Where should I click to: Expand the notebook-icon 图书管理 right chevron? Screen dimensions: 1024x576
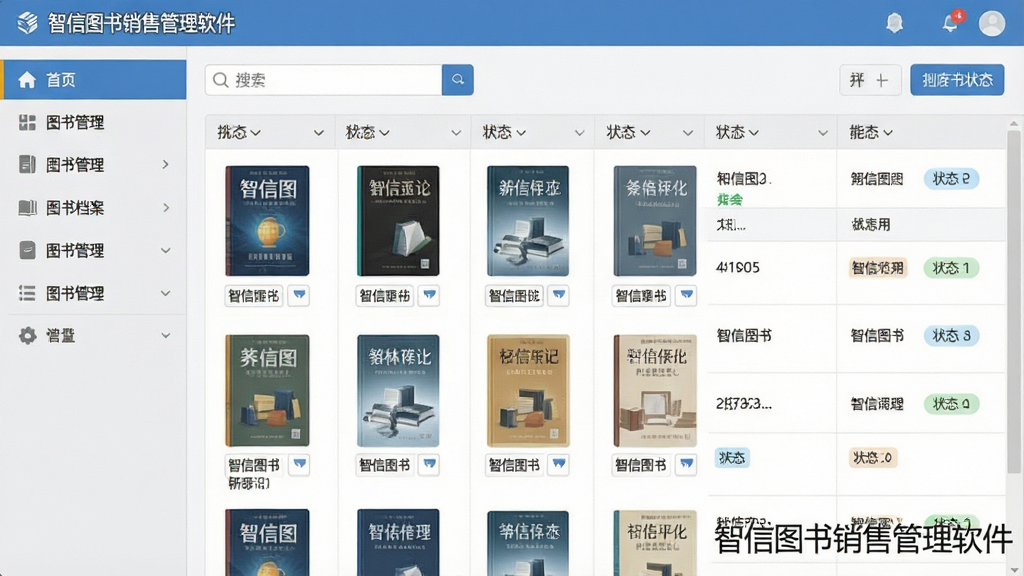(x=166, y=165)
